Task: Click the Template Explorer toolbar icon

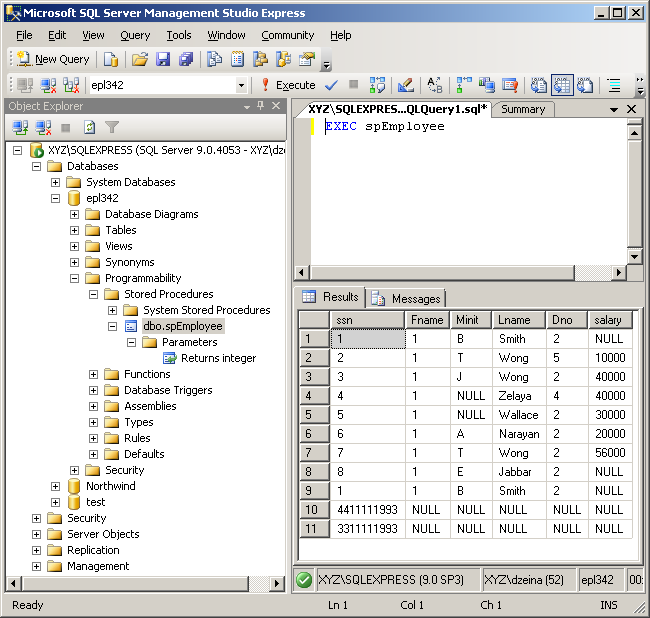Action: pos(284,59)
